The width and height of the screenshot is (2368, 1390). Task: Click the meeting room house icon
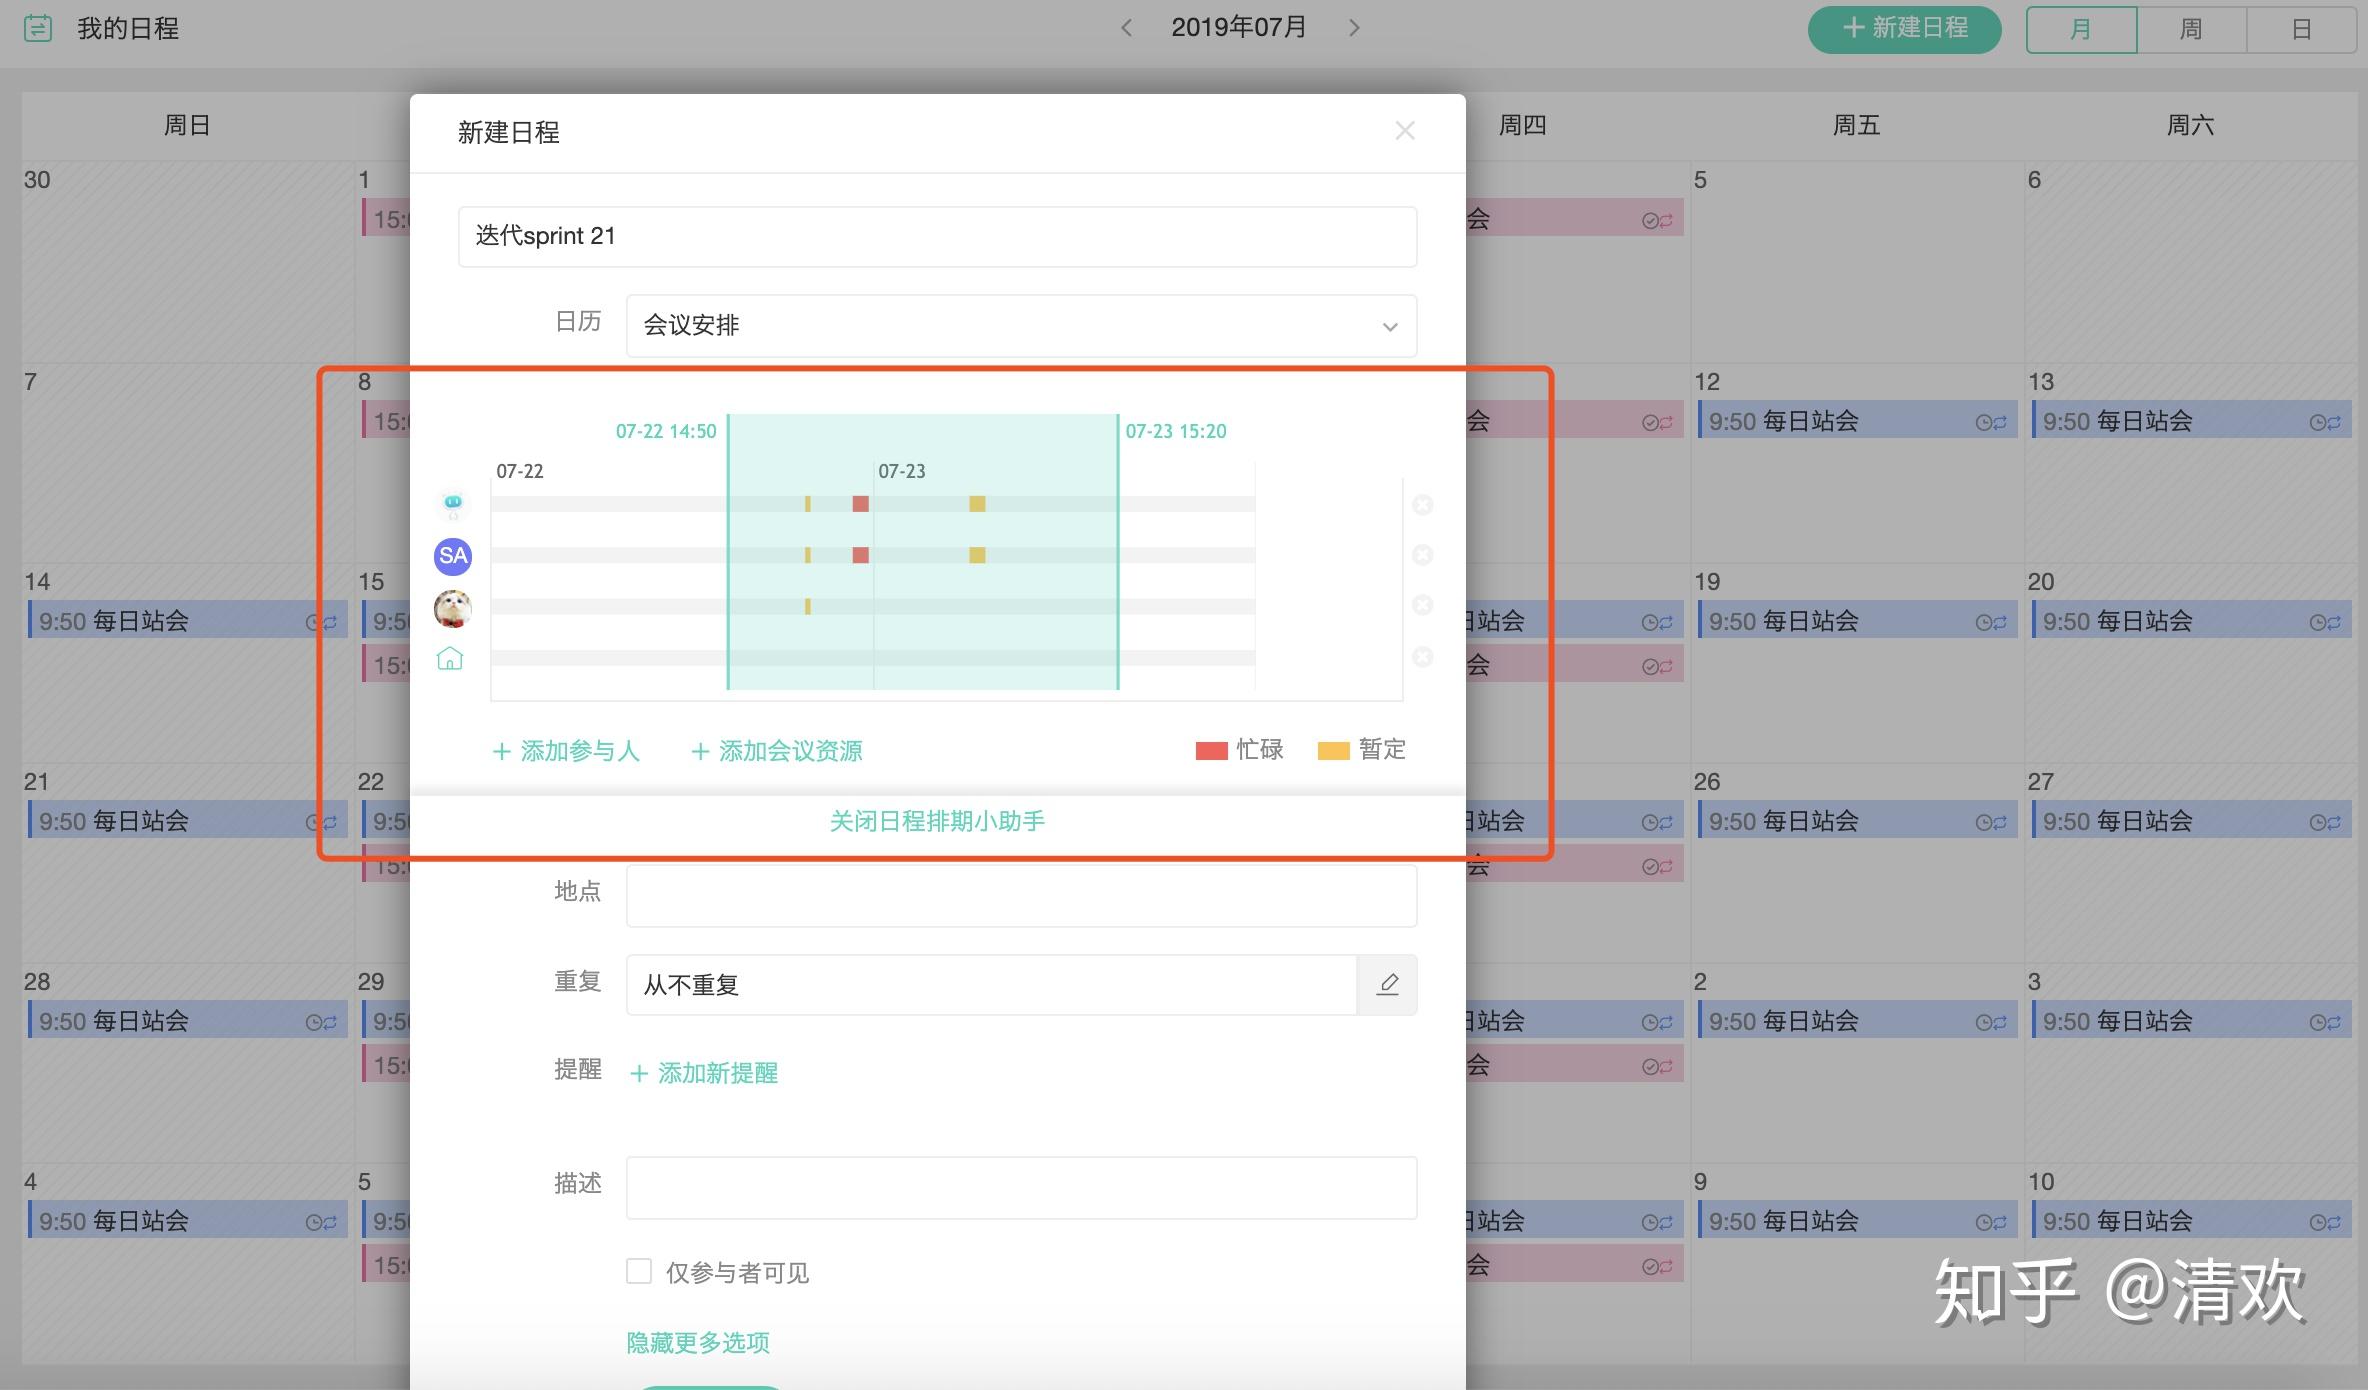450,658
